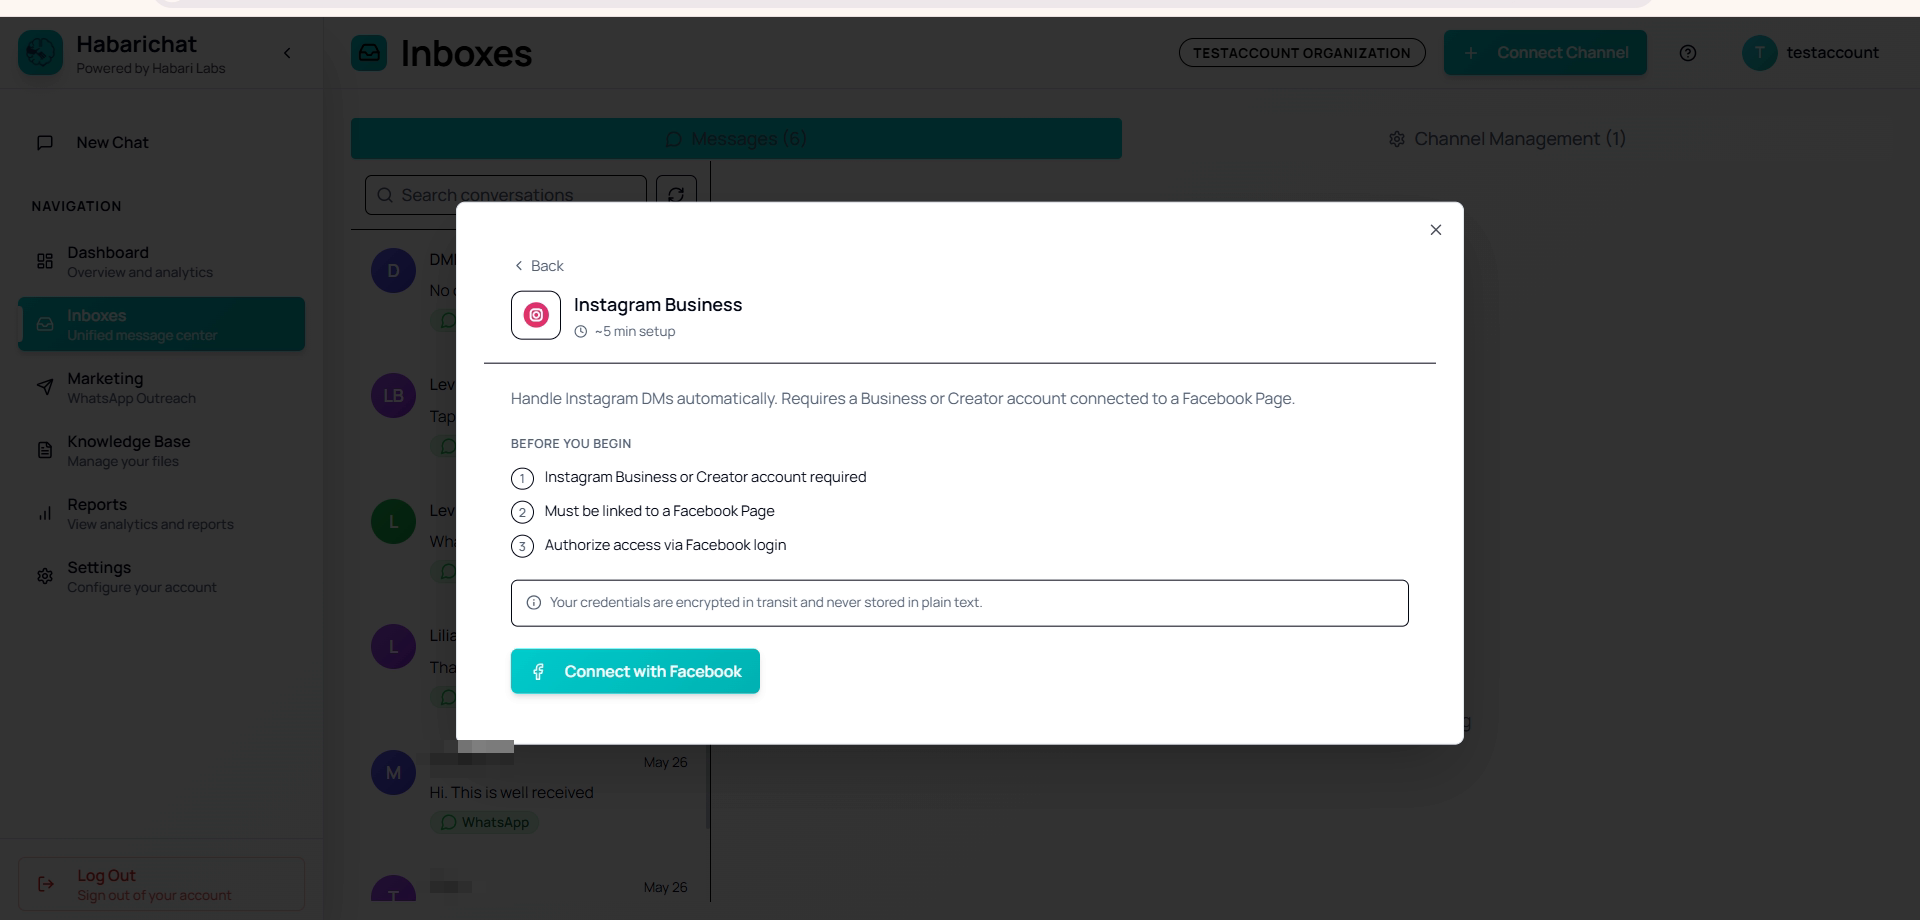Click the Connect Channel button
1920x920 pixels.
coord(1545,53)
